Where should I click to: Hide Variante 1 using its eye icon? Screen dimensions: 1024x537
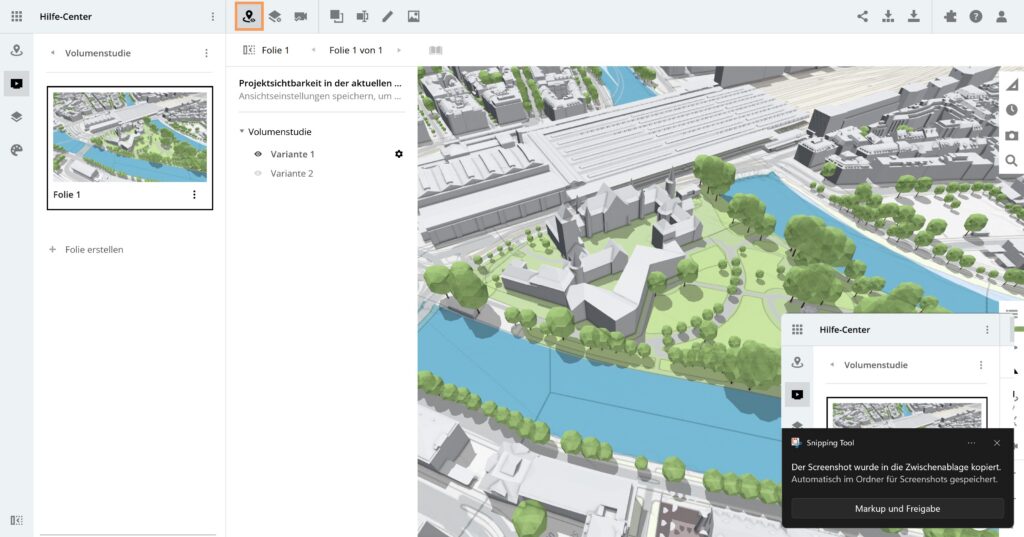tap(258, 154)
